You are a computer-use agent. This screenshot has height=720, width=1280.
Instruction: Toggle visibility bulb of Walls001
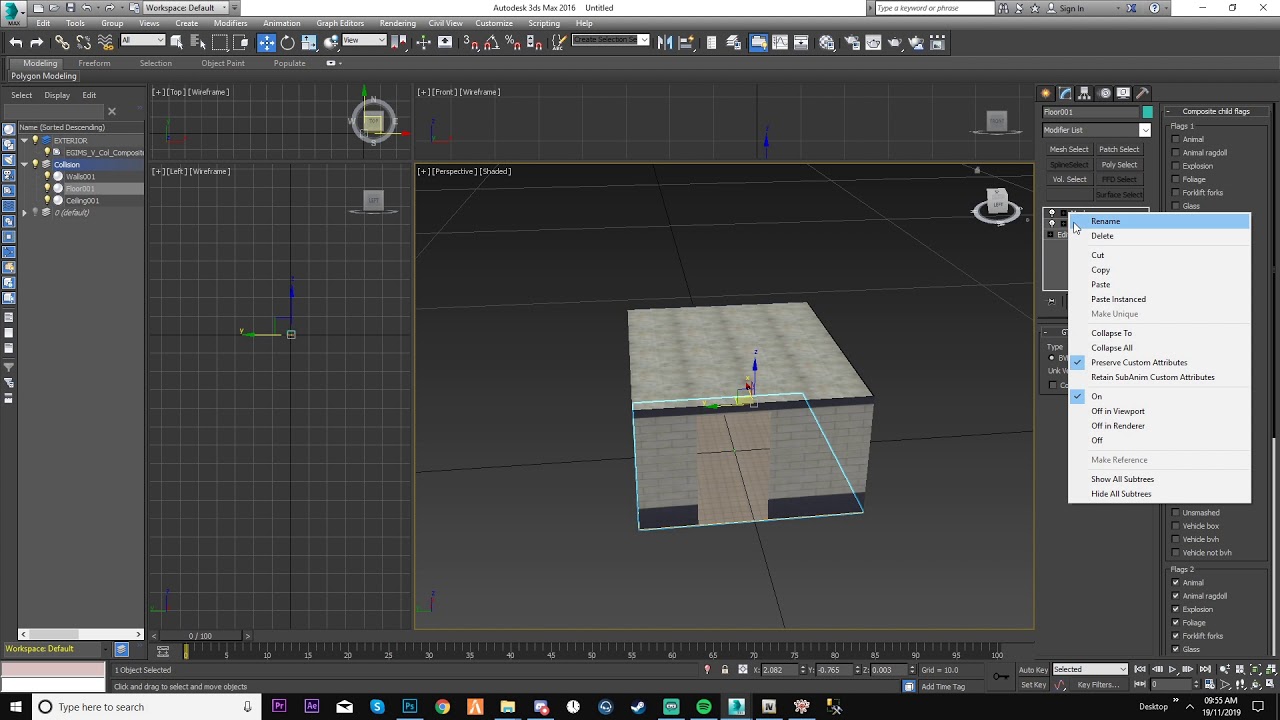(x=47, y=177)
